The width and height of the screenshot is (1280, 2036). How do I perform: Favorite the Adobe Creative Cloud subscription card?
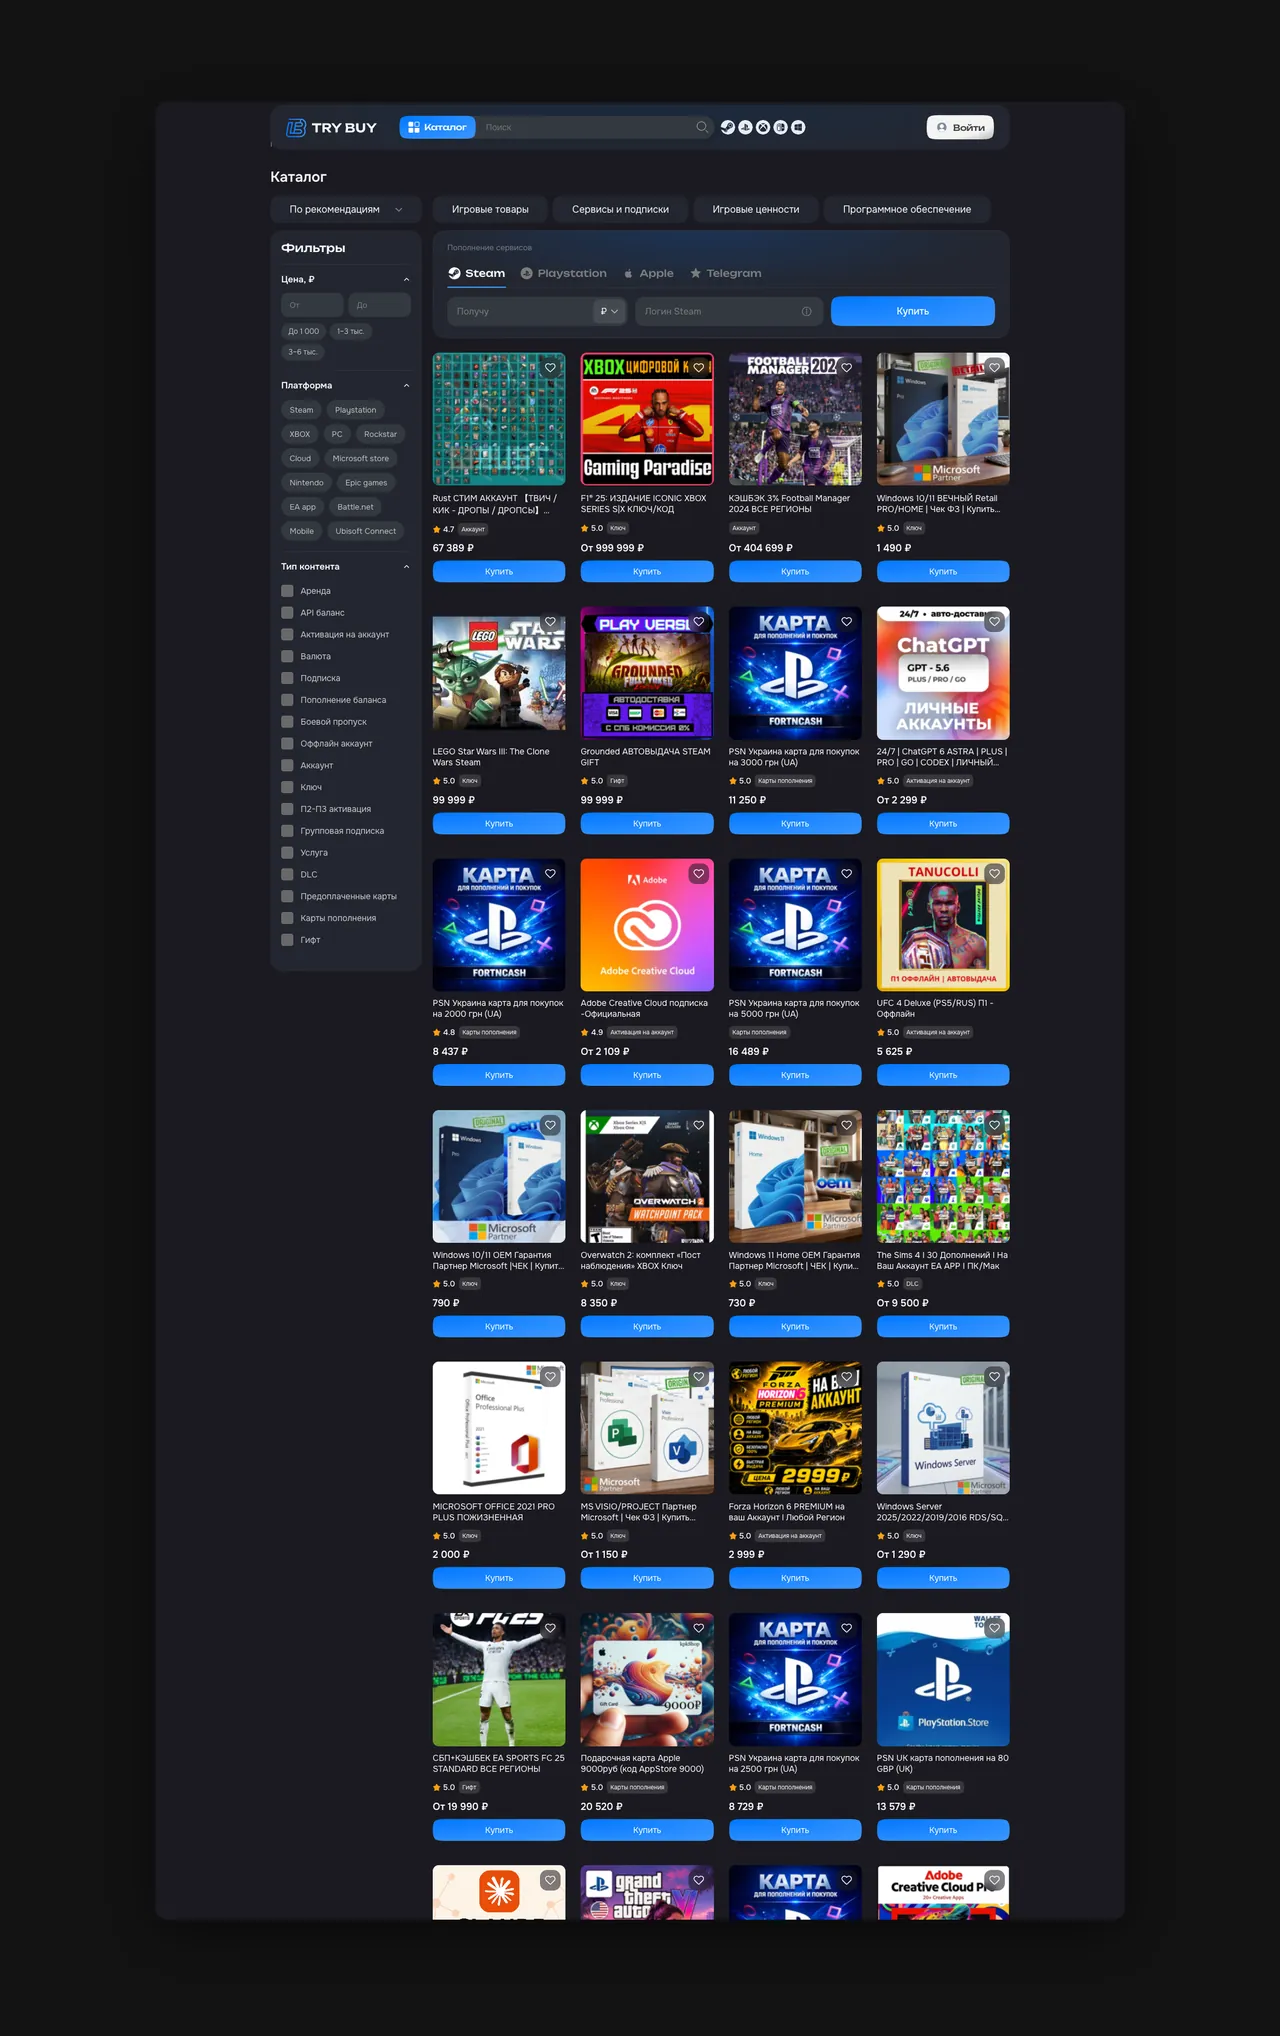[x=698, y=874]
